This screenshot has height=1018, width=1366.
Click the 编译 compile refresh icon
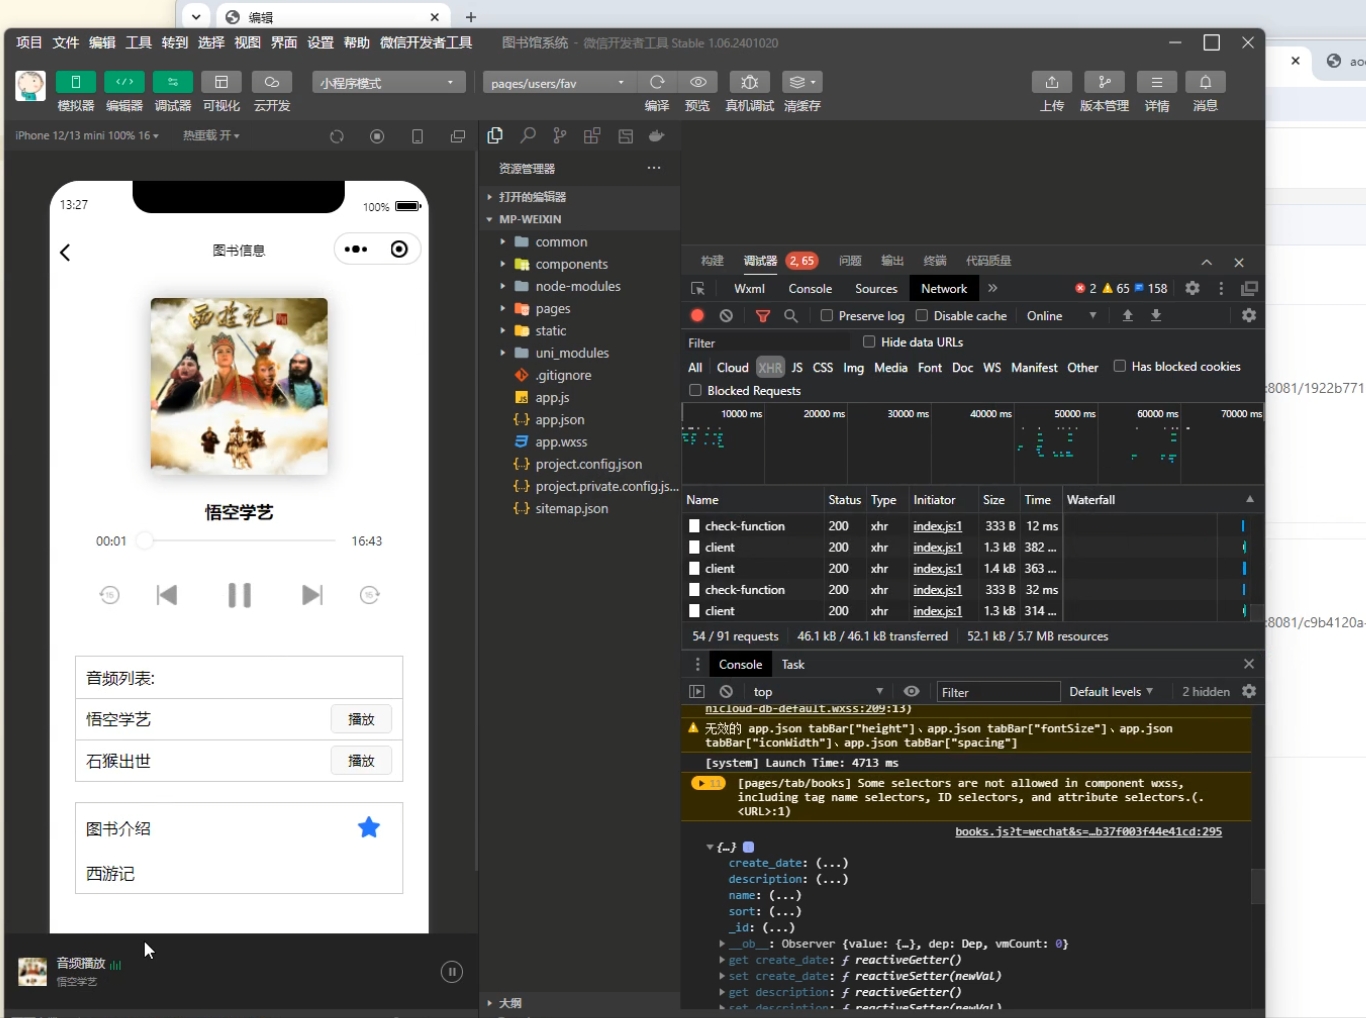pyautogui.click(x=657, y=82)
